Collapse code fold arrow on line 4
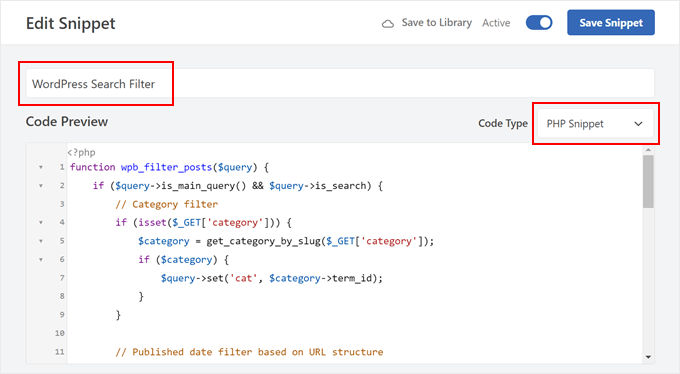The width and height of the screenshot is (680, 374). 41,223
